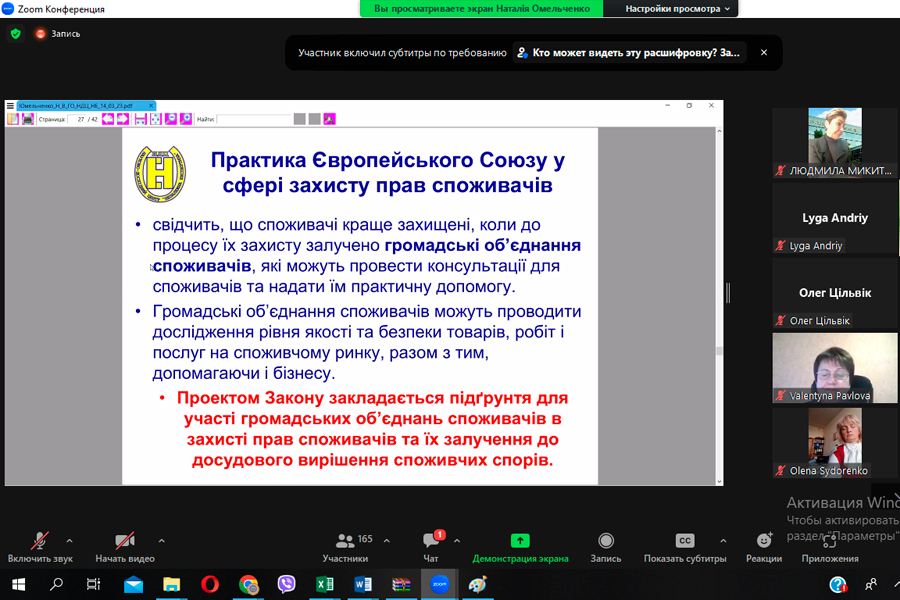This screenshot has width=900, height=600.
Task: Click the green encryption shield icon
Action: coord(15,34)
